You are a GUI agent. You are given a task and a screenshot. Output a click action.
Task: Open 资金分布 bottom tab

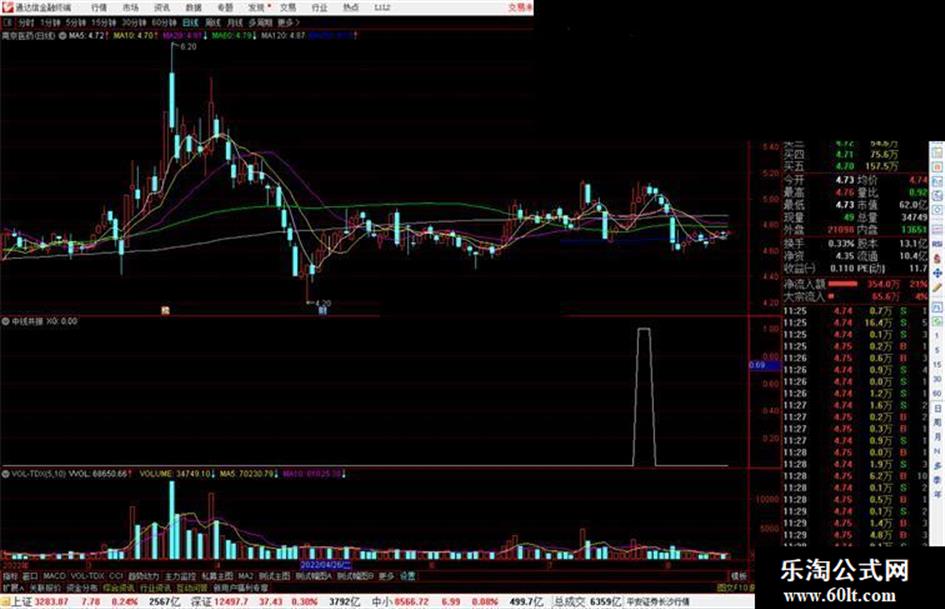click(x=81, y=587)
